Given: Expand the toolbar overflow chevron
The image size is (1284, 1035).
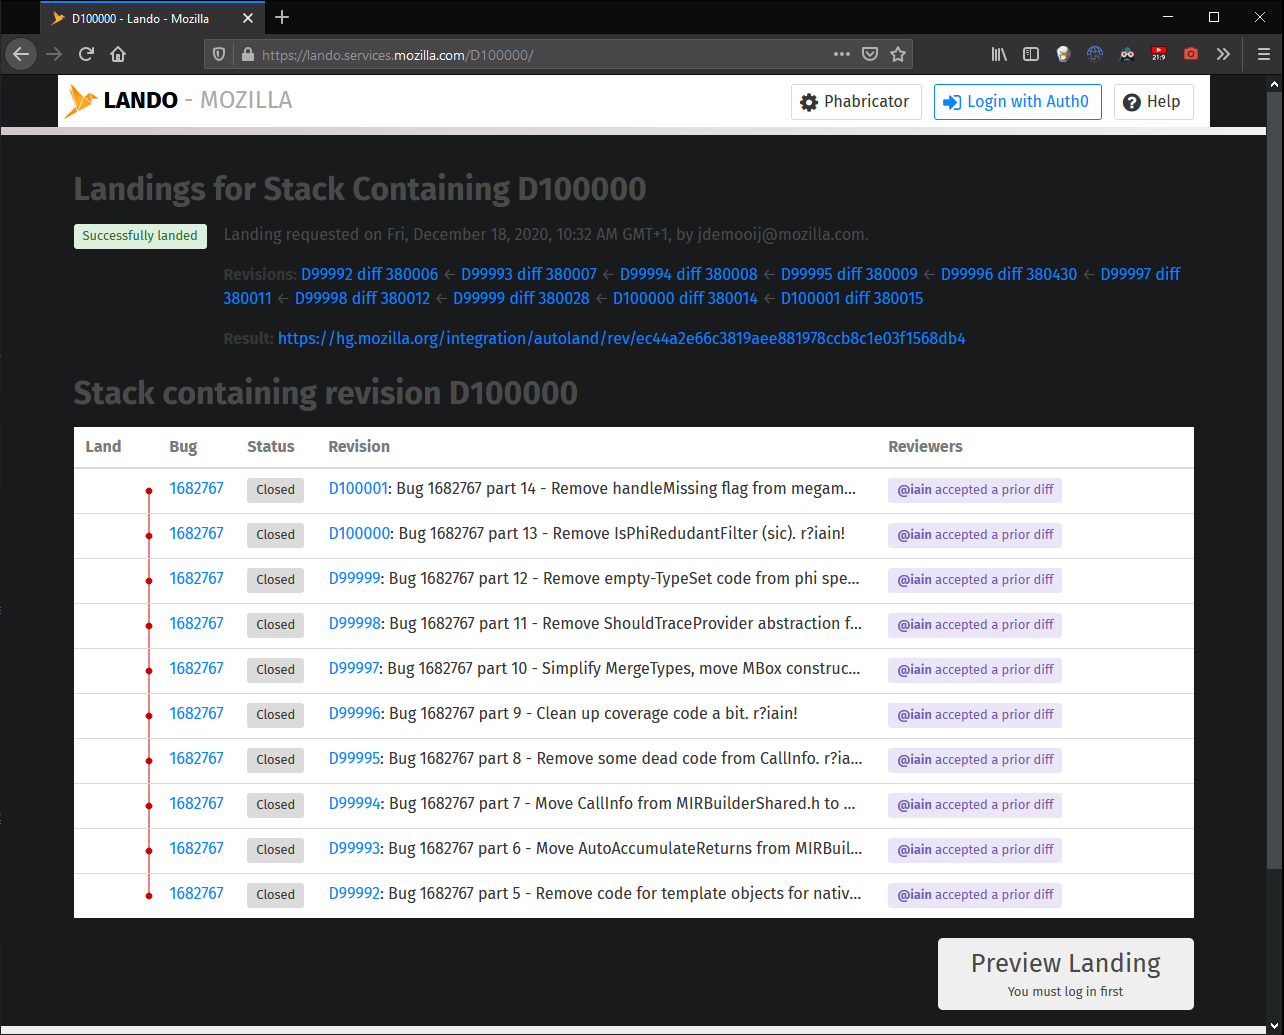Looking at the screenshot, I should pos(1223,54).
